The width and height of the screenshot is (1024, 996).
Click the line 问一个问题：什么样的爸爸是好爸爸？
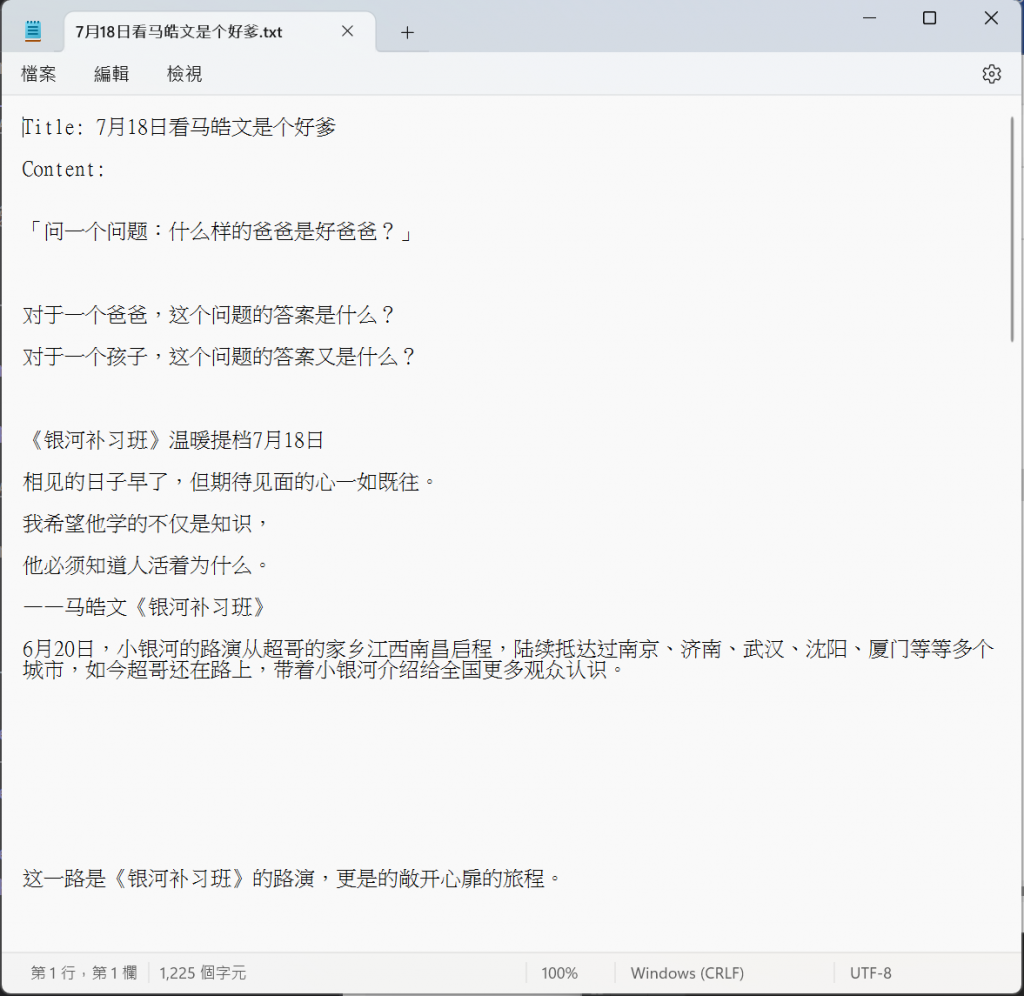(219, 231)
